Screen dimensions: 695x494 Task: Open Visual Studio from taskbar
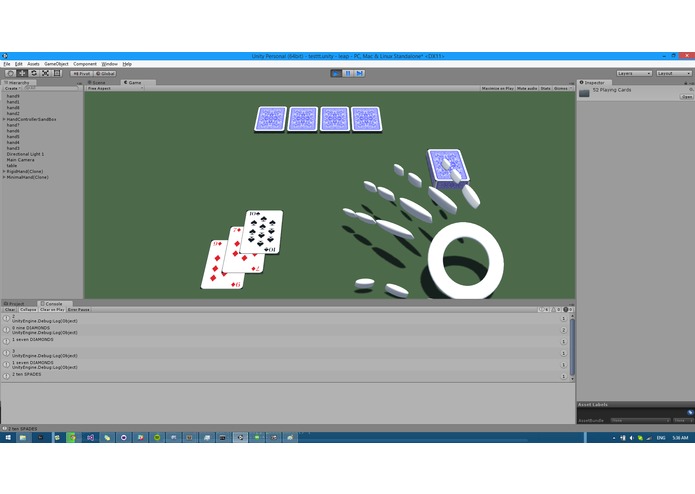click(x=90, y=437)
